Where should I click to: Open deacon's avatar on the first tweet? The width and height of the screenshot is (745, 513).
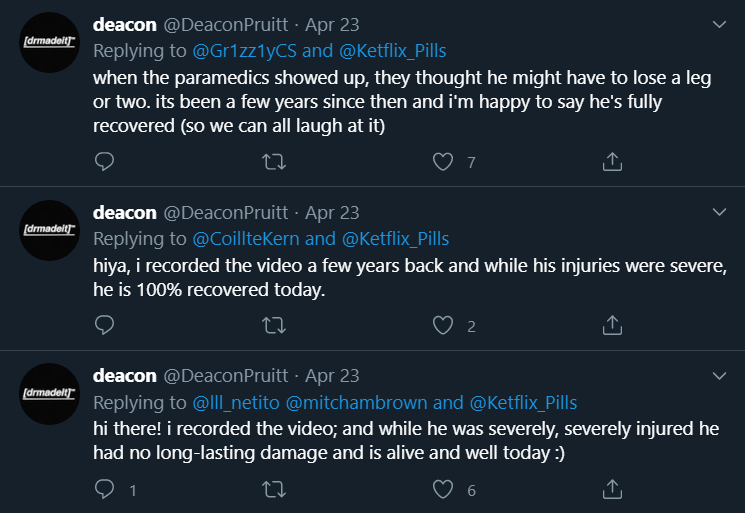click(x=49, y=42)
